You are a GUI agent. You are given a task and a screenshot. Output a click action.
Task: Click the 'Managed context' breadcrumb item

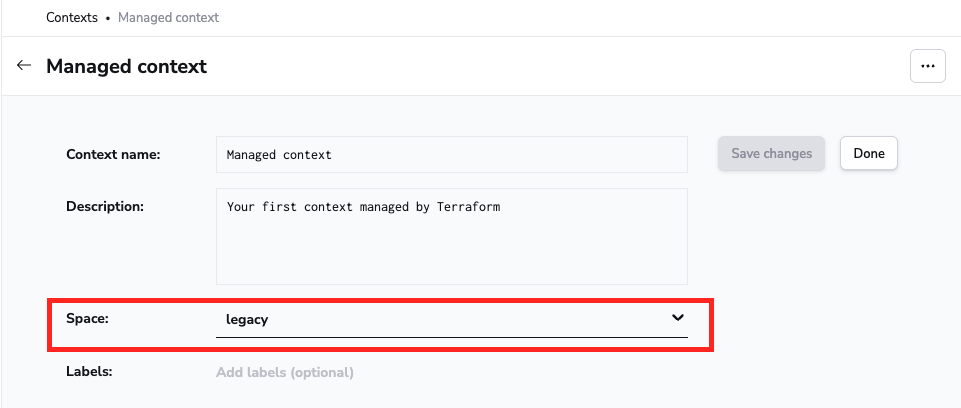click(168, 17)
